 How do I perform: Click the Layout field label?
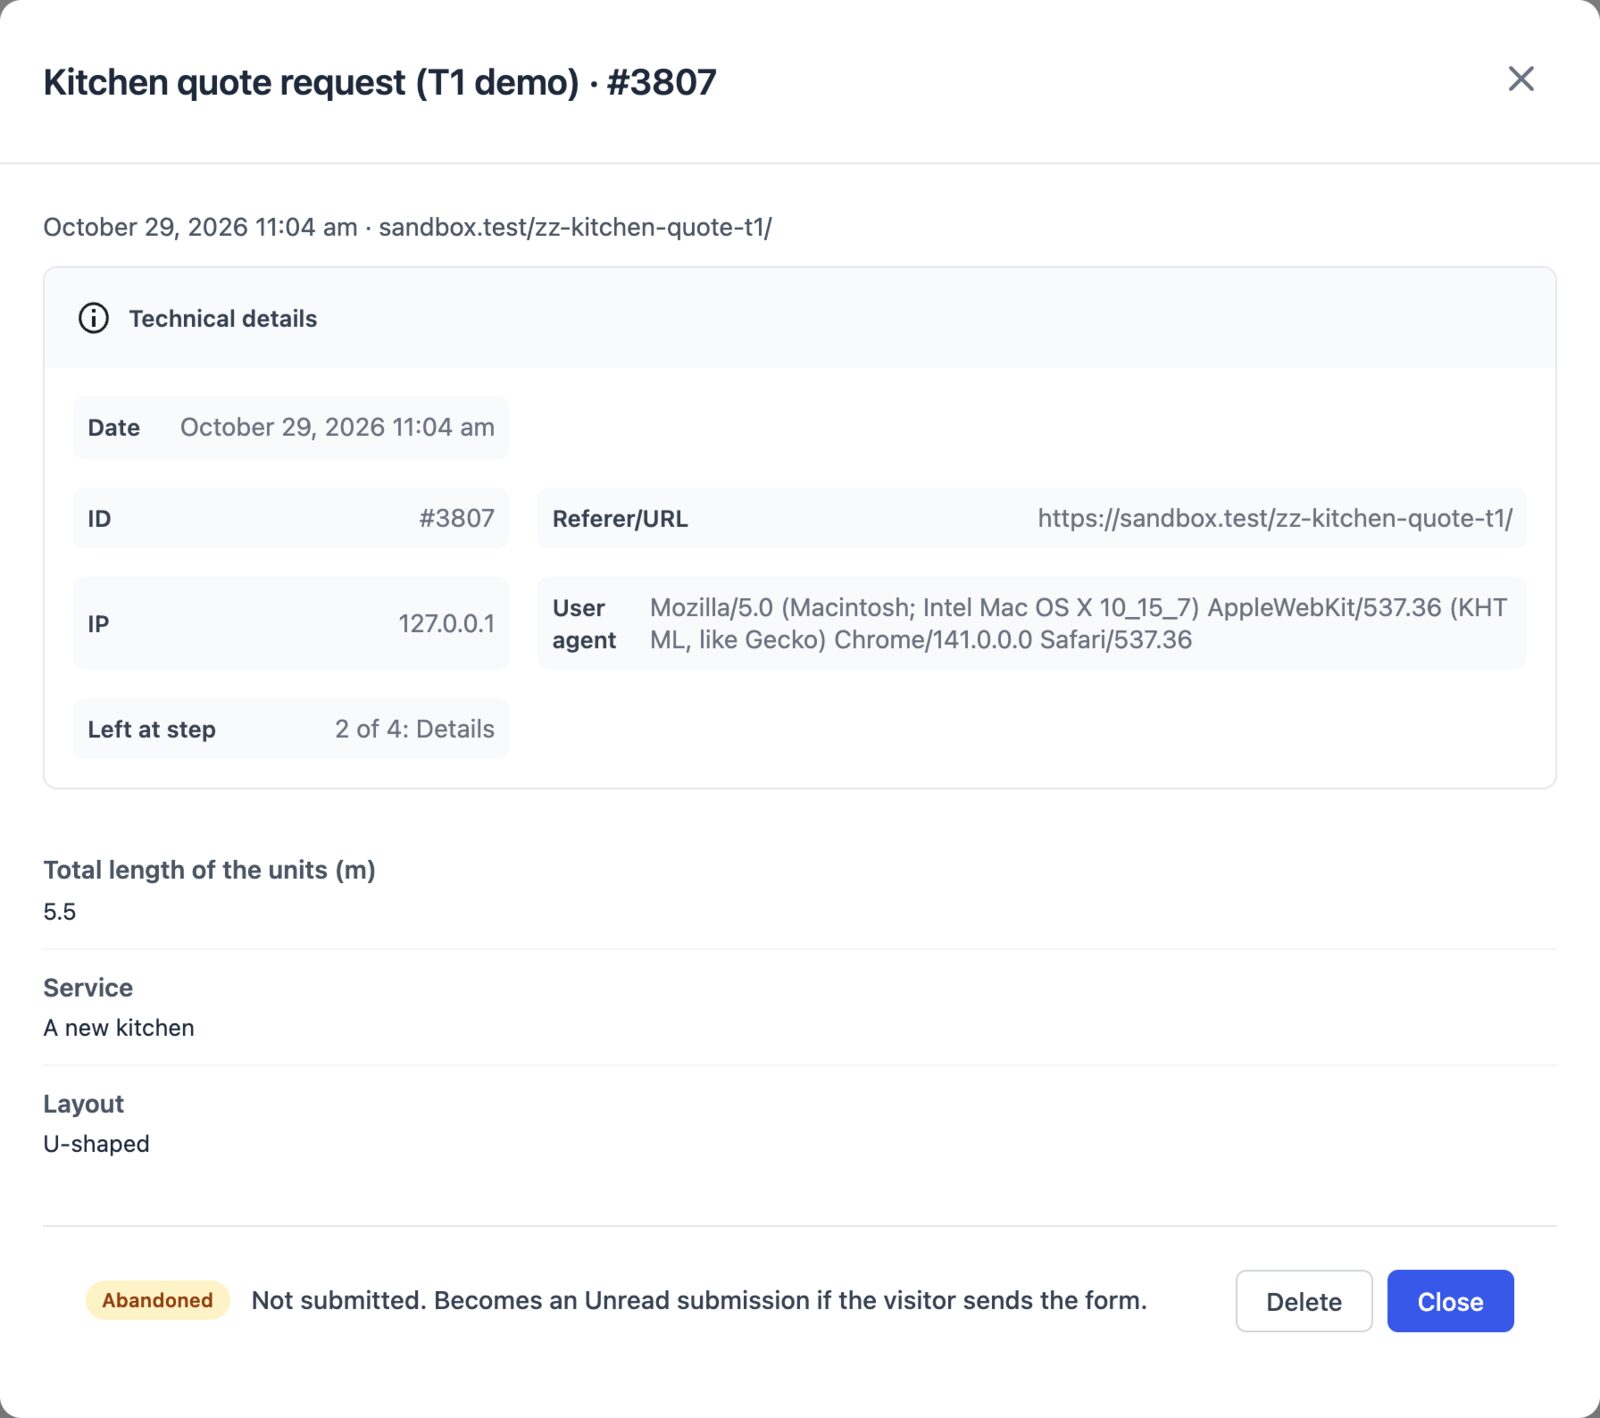pos(84,1104)
